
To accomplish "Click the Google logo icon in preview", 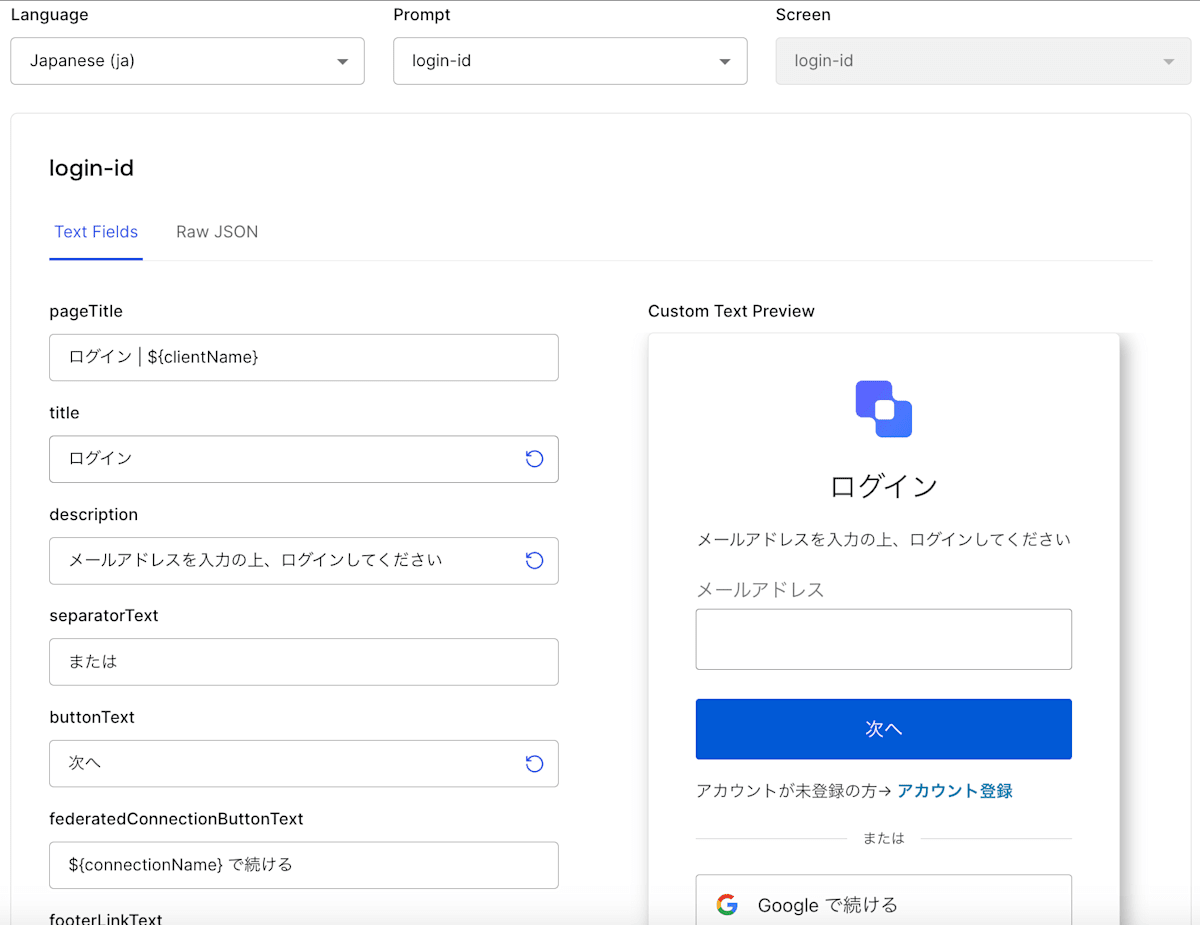I will (x=727, y=905).
